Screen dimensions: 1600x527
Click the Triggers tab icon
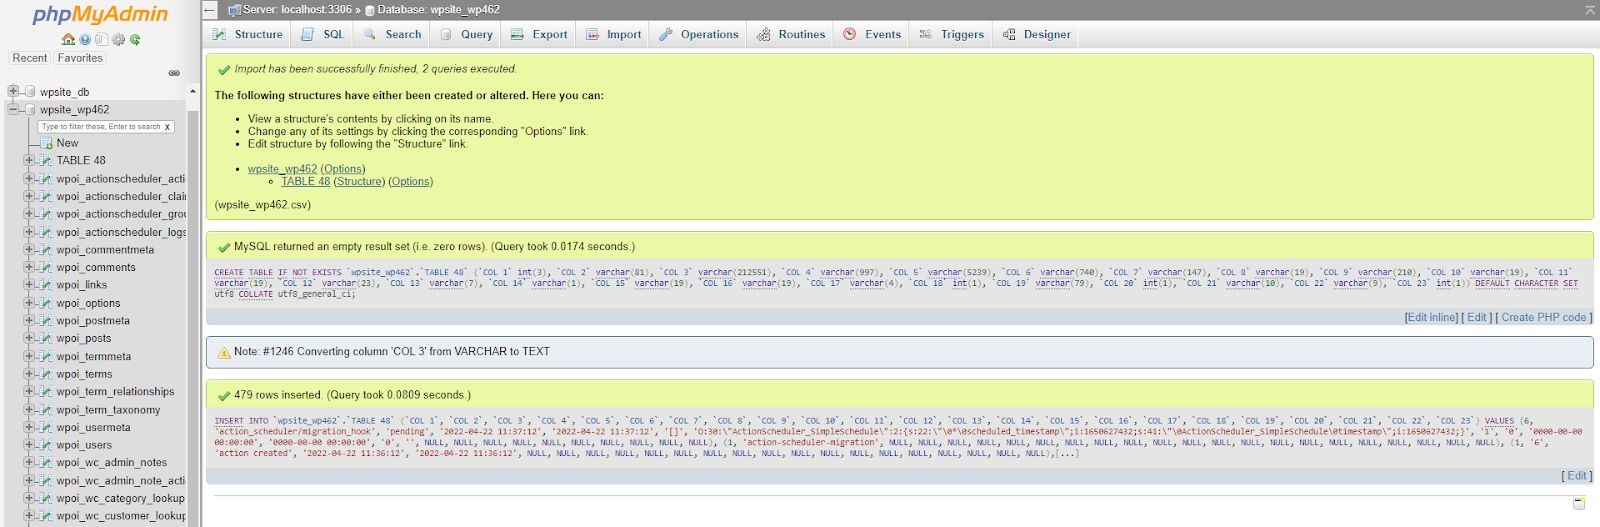926,34
